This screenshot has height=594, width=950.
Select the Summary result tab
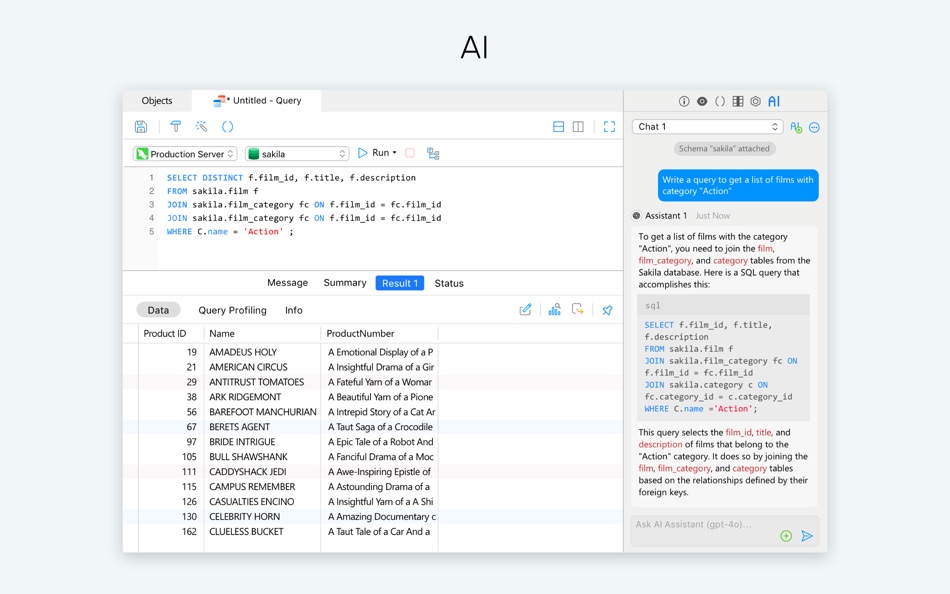point(345,282)
